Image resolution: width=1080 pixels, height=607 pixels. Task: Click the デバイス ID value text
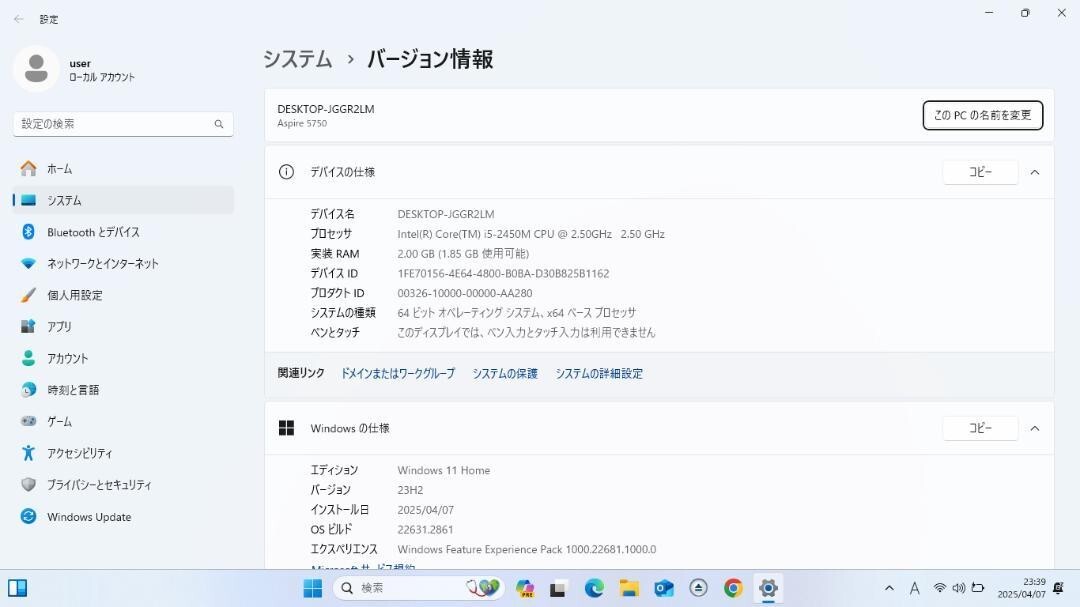[503, 274]
